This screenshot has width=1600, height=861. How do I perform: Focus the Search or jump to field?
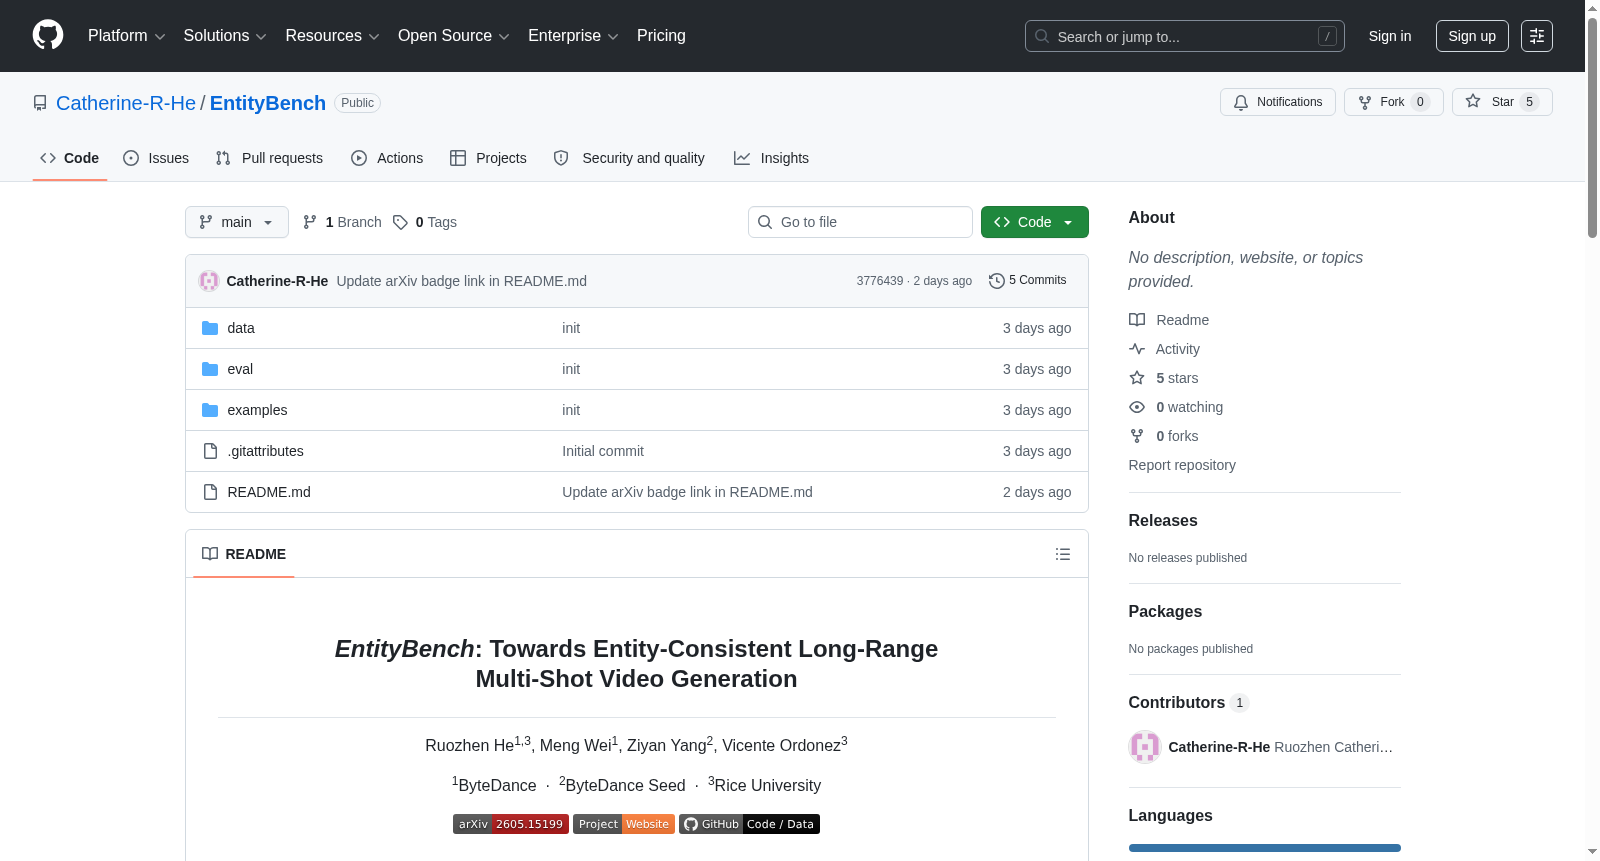[1185, 36]
